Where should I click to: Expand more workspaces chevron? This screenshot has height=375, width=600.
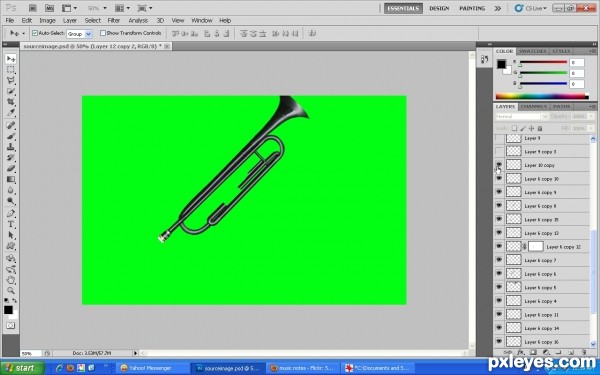pyautogui.click(x=497, y=8)
